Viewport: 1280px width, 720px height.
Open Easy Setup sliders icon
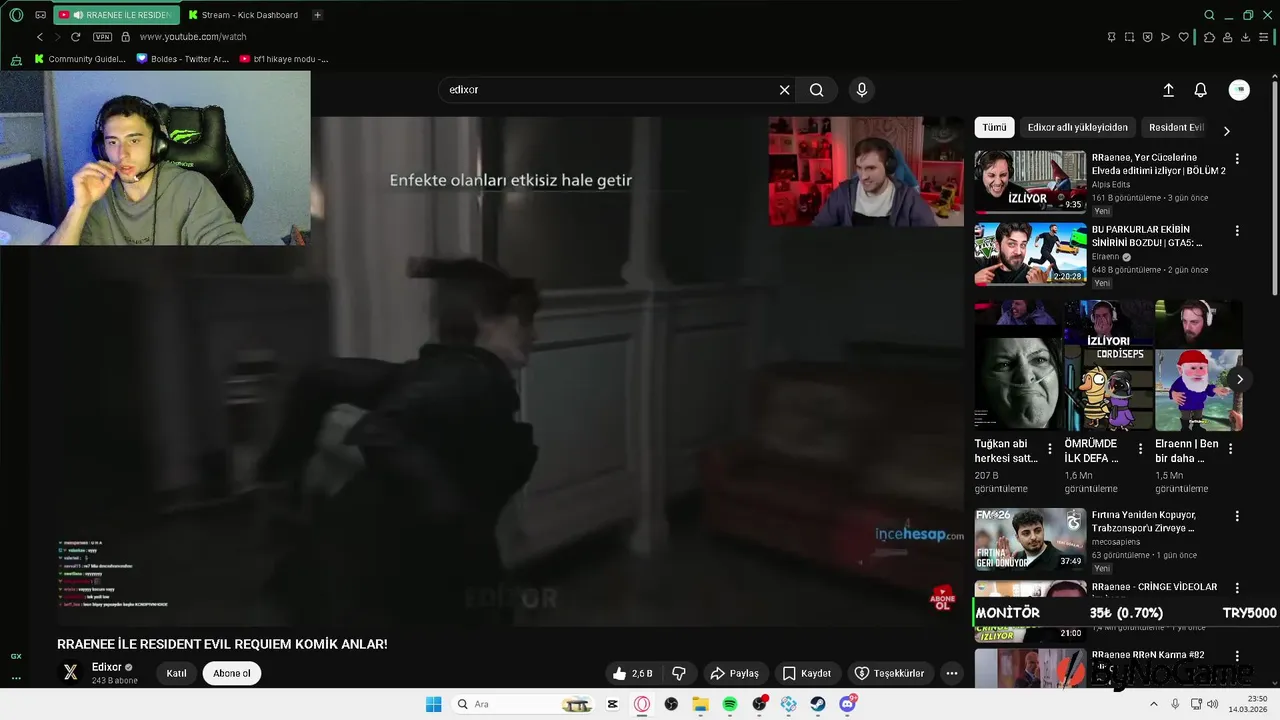click(1264, 37)
